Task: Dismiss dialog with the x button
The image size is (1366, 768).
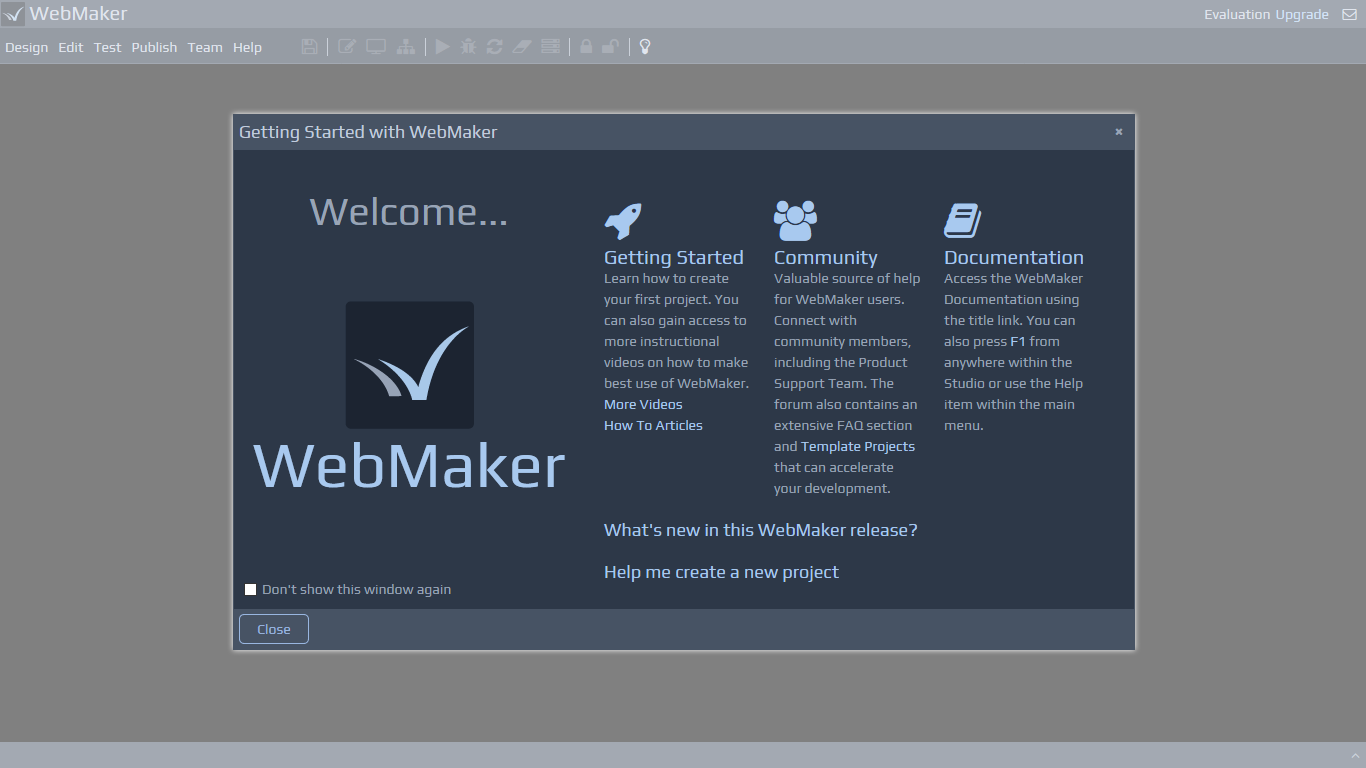Action: pyautogui.click(x=1119, y=131)
